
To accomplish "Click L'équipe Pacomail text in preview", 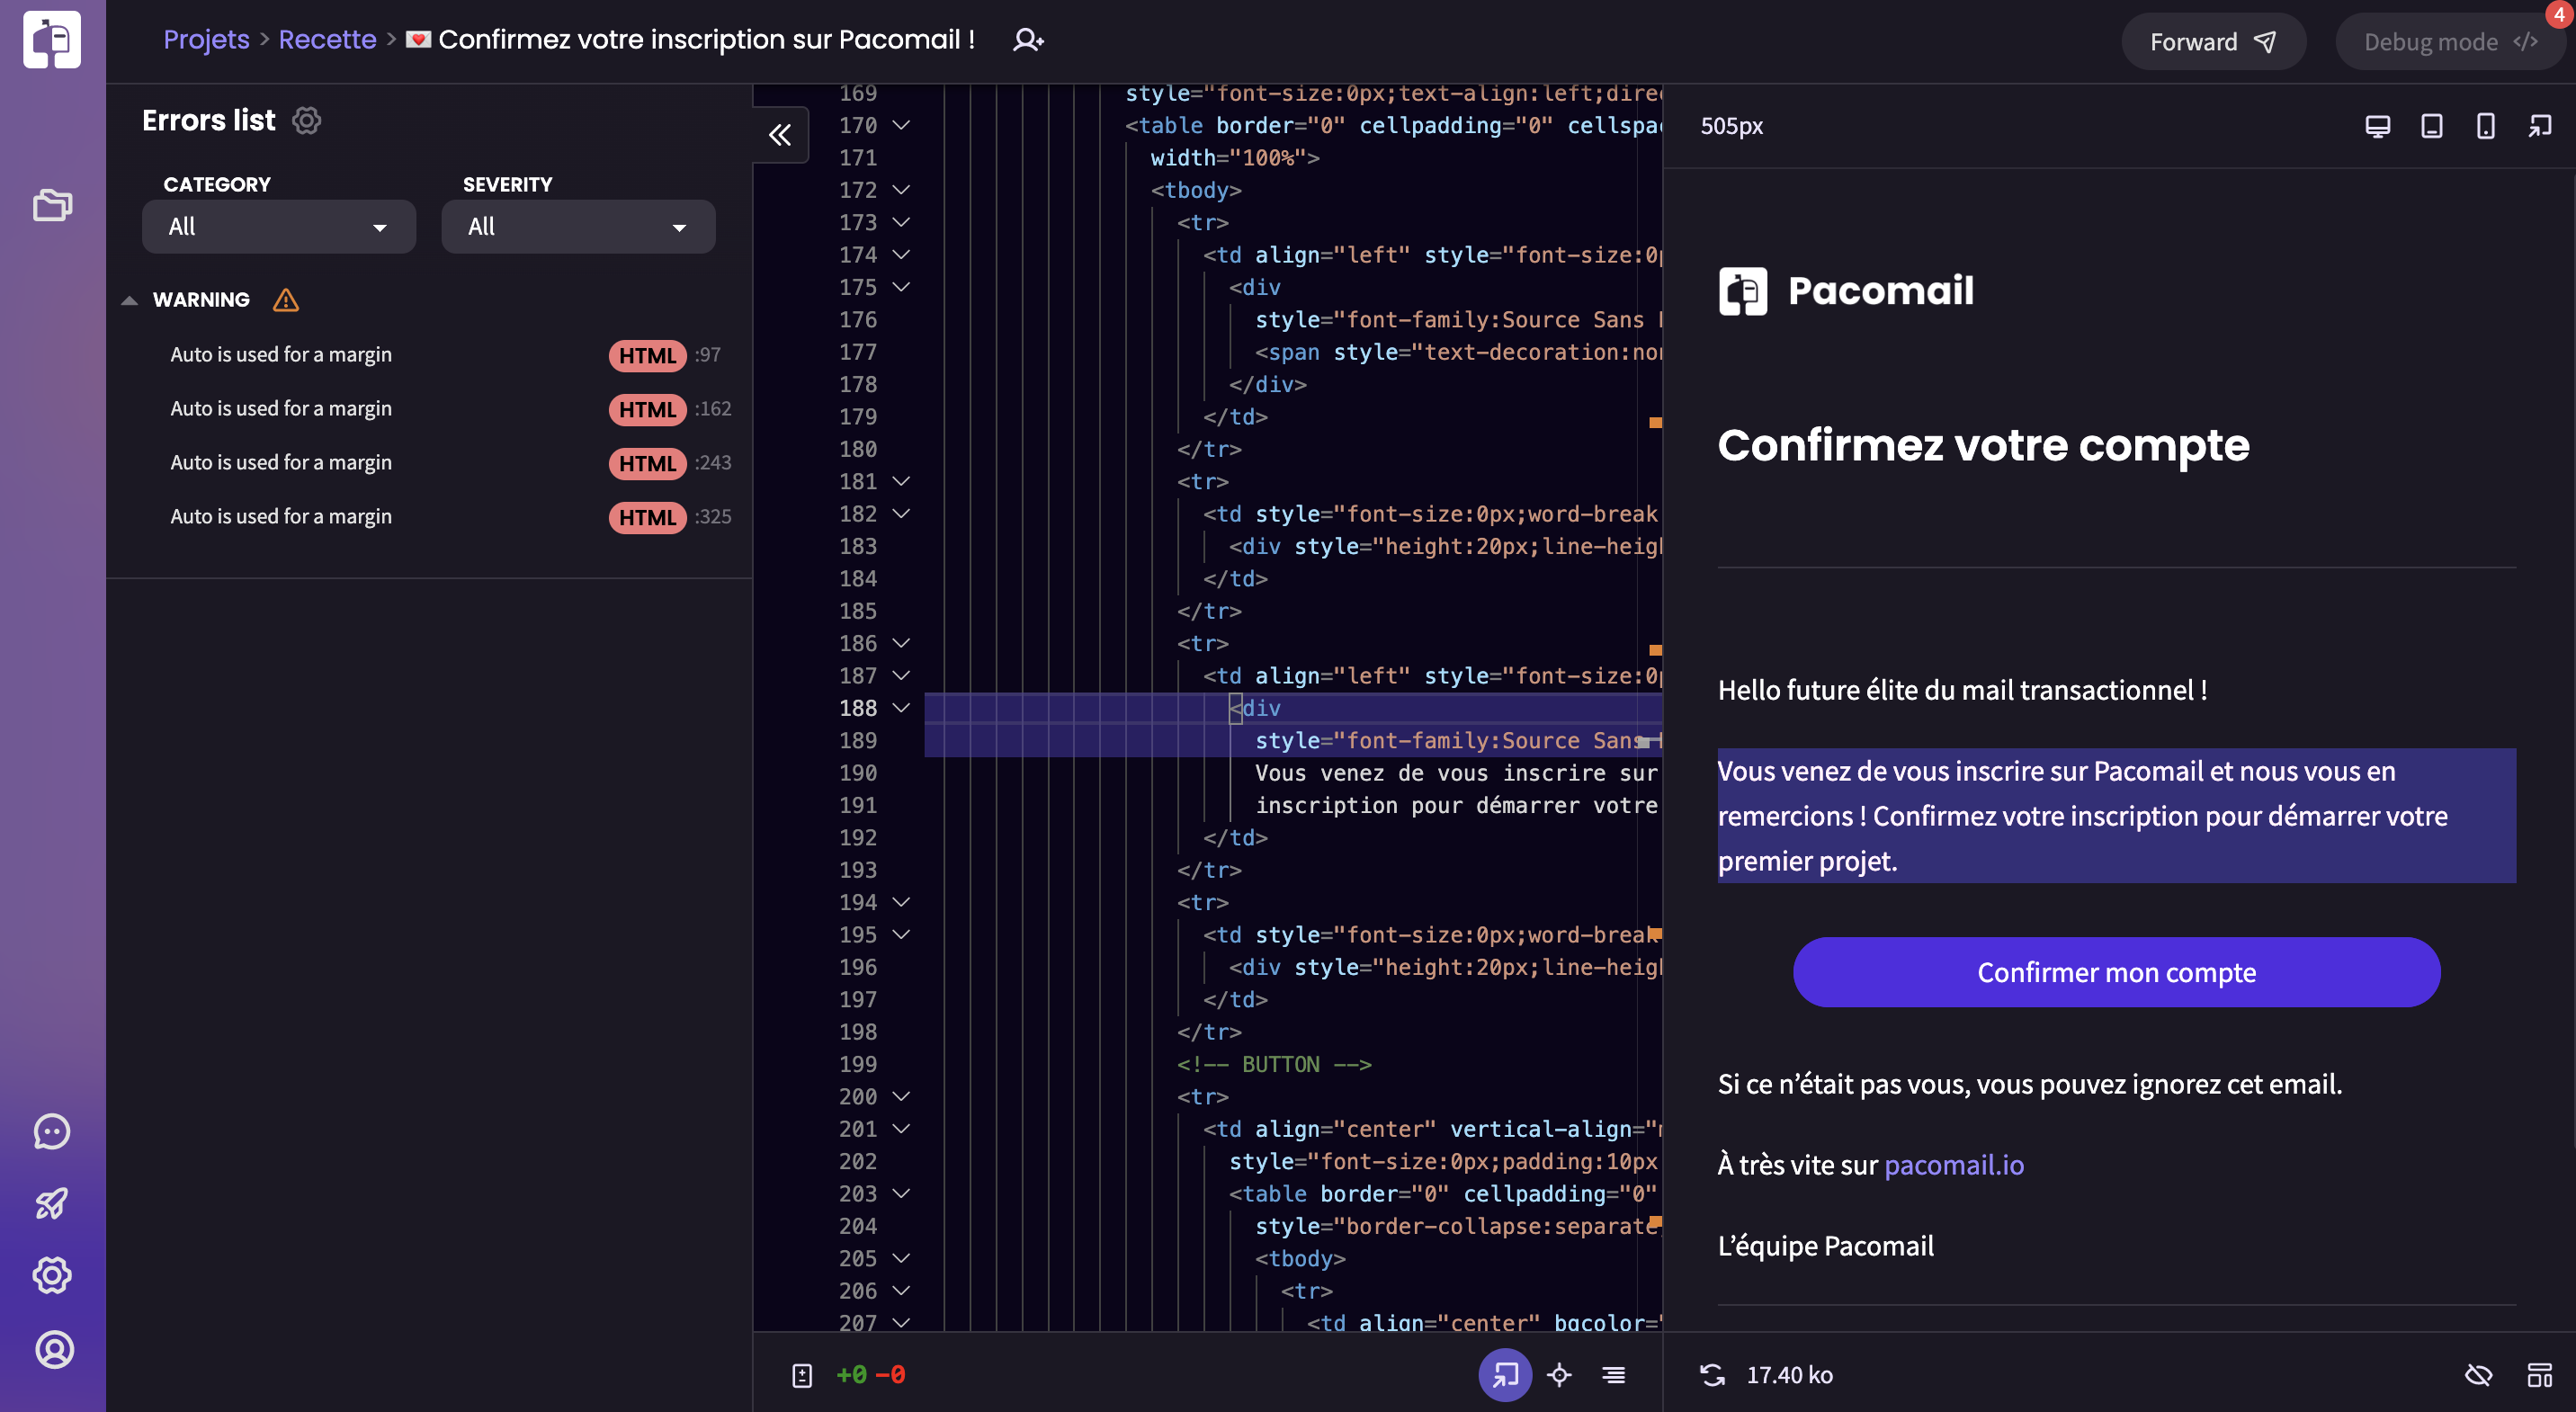I will (x=1825, y=1246).
